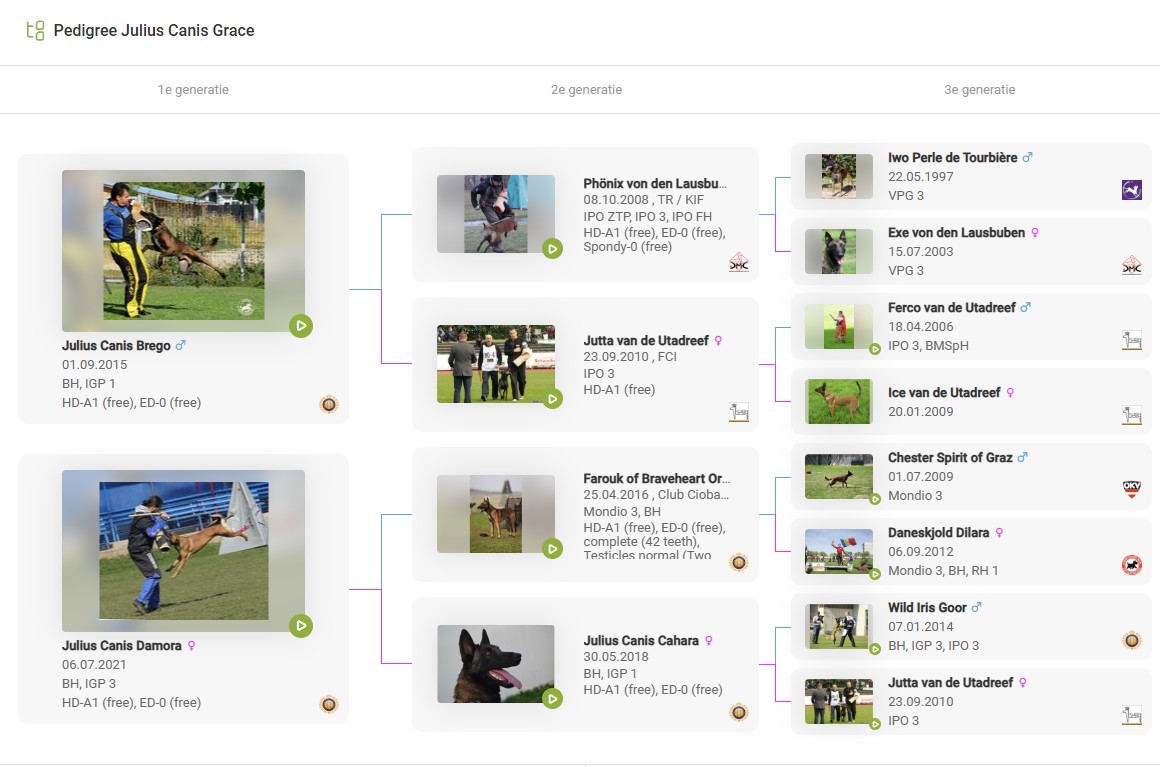
Task: Click the club logo on Iwo Perle de Tourbière card
Action: click(x=1131, y=190)
